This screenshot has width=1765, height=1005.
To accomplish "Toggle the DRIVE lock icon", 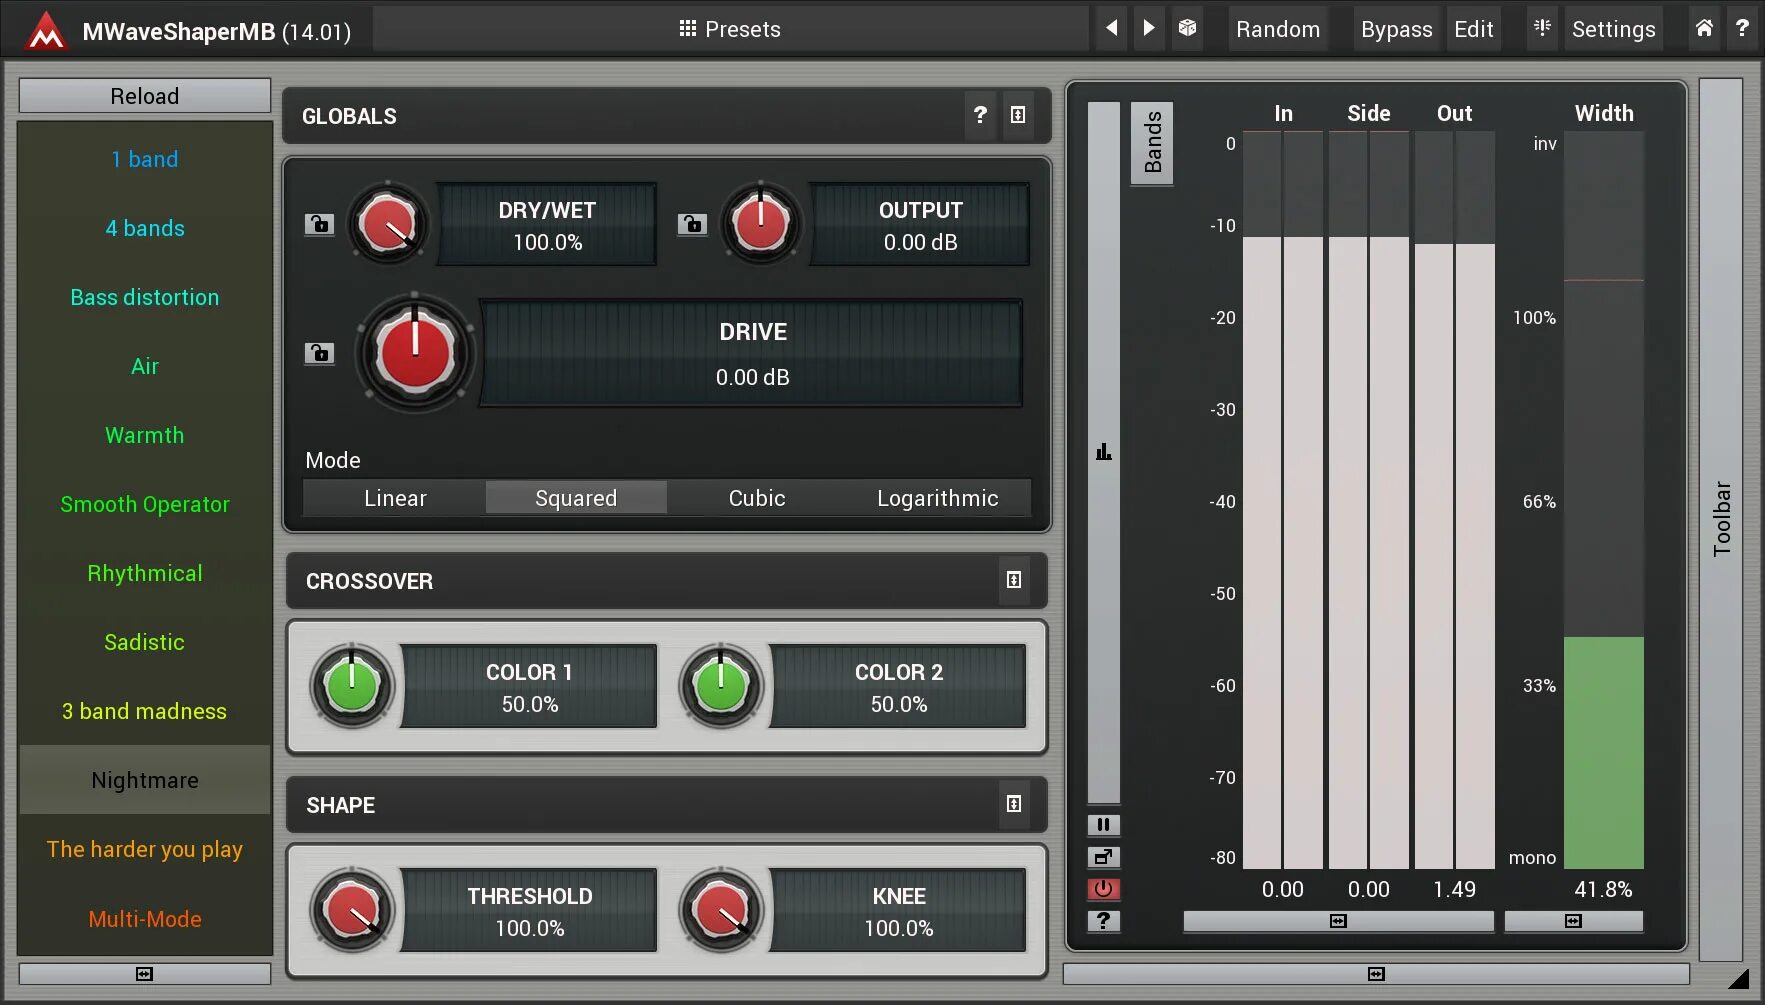I will 319,353.
